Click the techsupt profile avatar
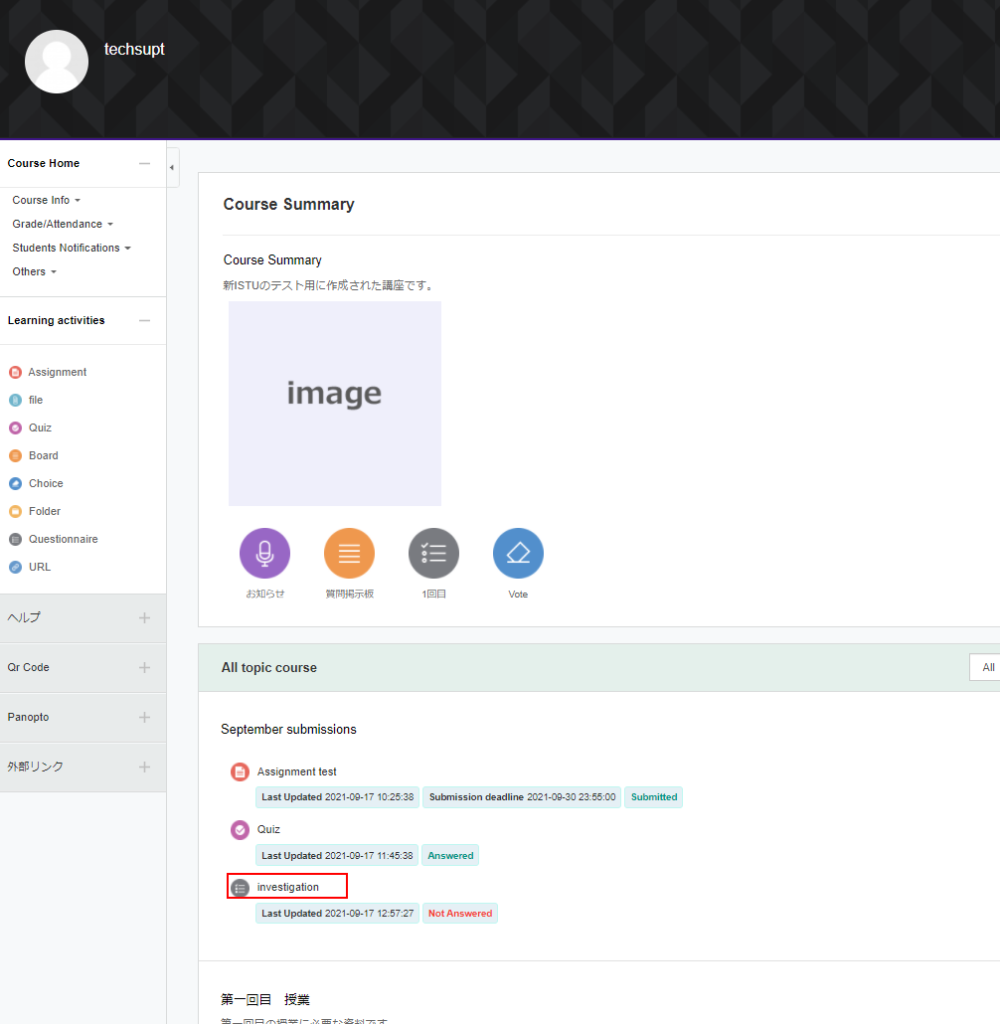 [x=56, y=62]
